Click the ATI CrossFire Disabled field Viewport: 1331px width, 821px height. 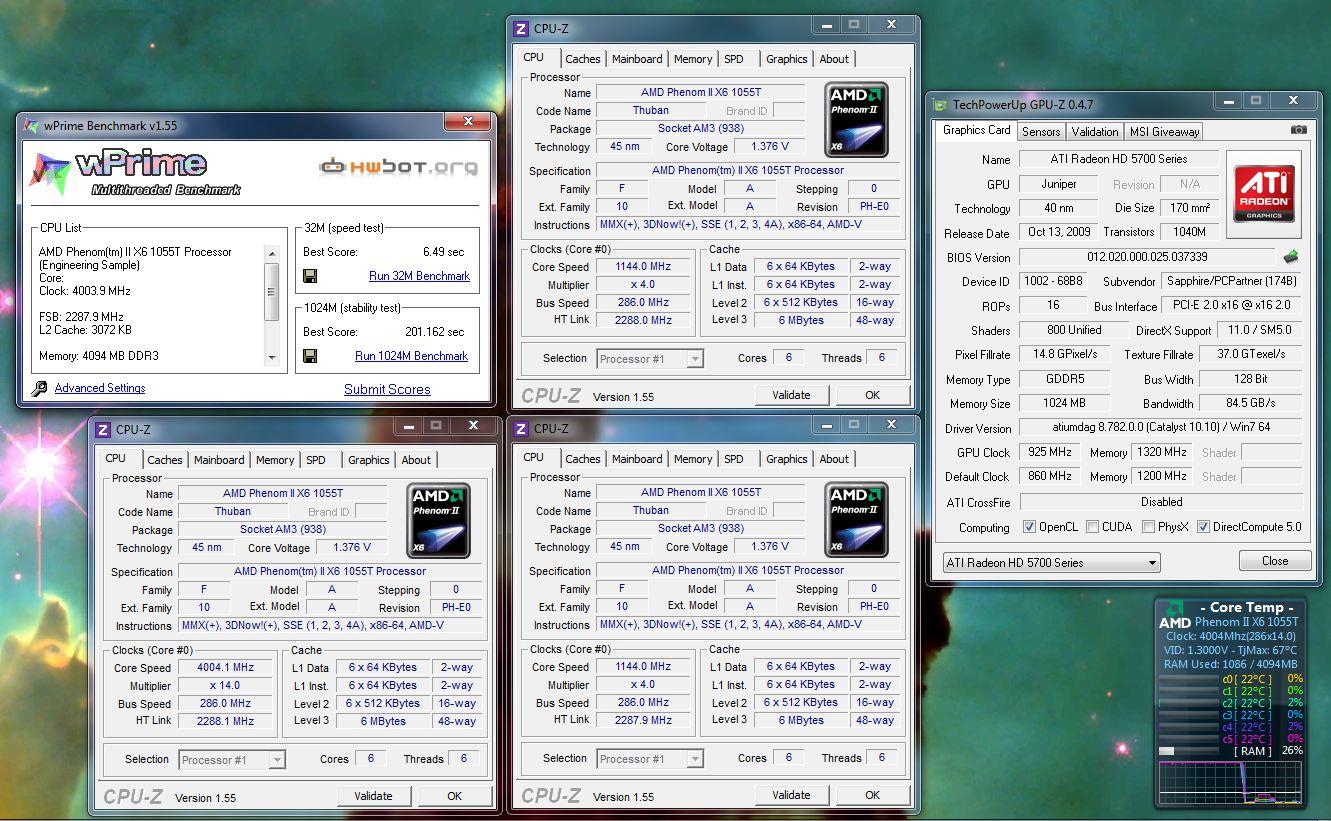[x=1161, y=502]
